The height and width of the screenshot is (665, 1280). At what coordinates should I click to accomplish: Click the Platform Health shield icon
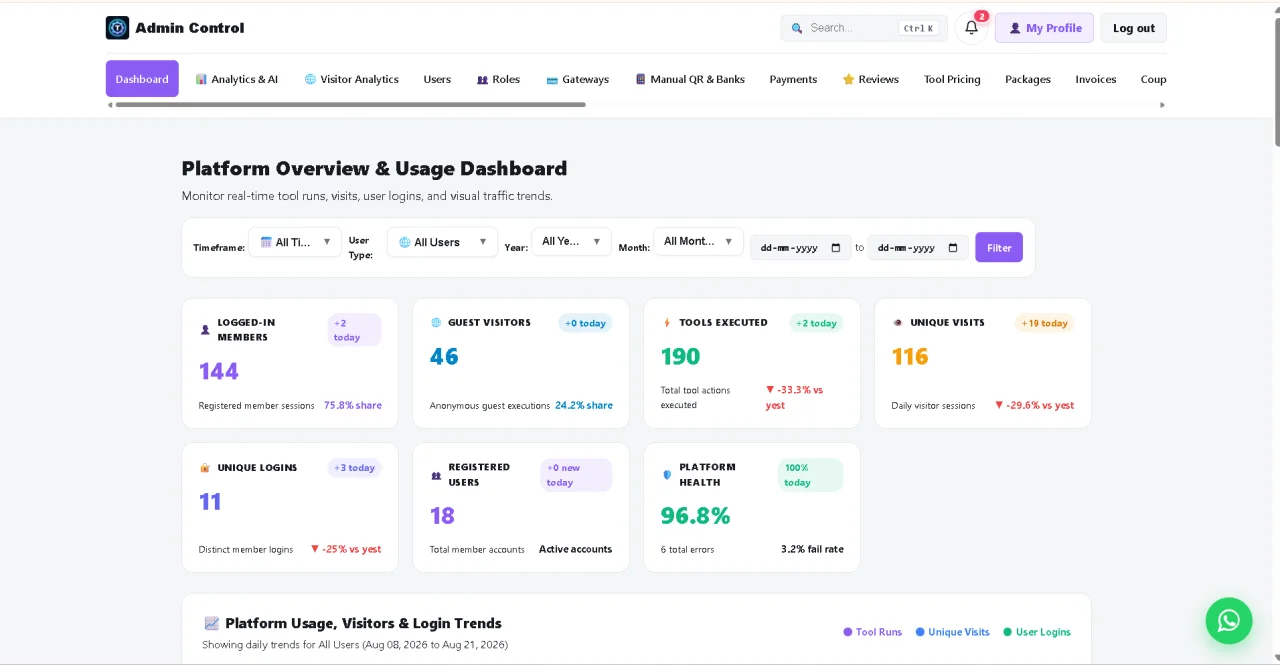tap(667, 475)
